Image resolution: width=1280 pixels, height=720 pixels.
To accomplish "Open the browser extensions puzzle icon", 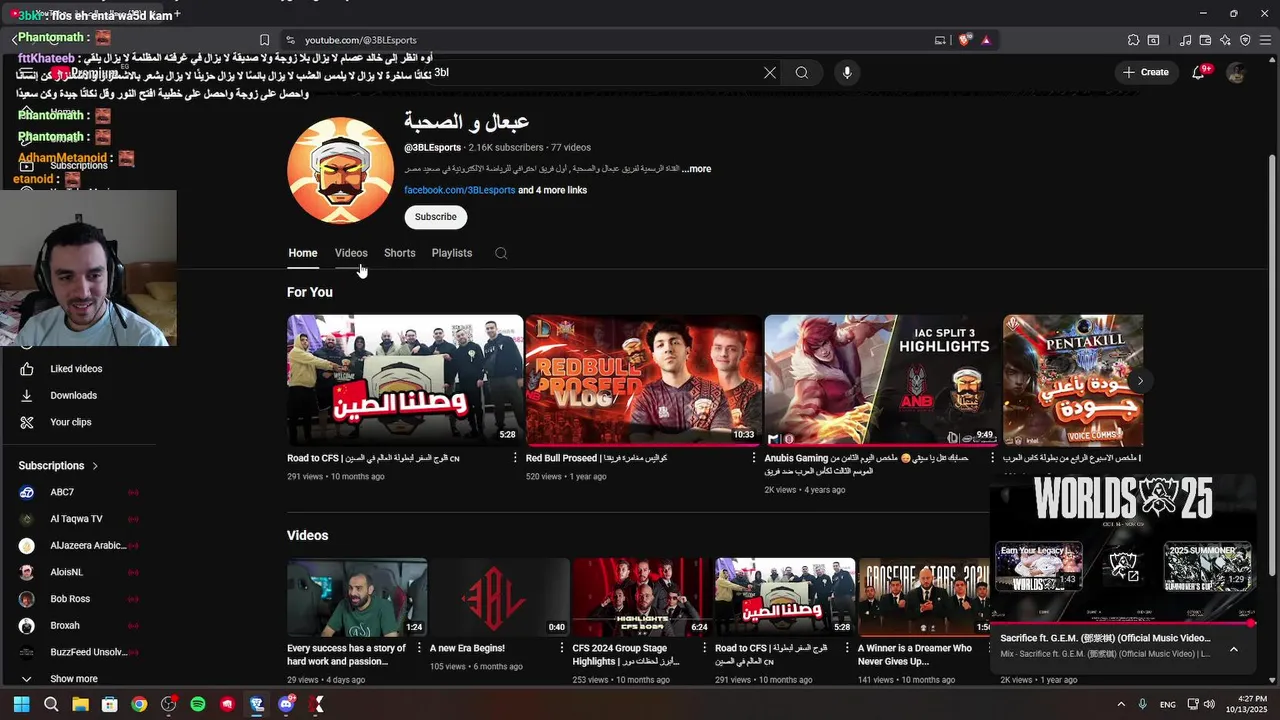I will [1133, 40].
